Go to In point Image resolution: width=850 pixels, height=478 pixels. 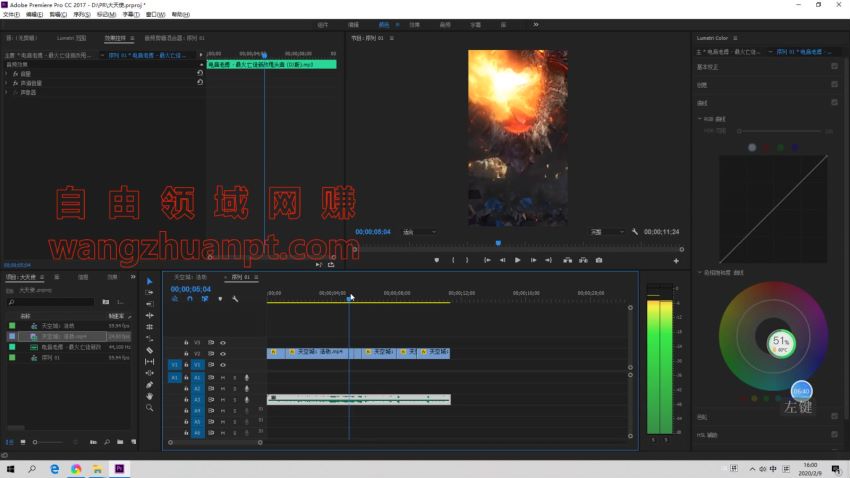(x=487, y=260)
